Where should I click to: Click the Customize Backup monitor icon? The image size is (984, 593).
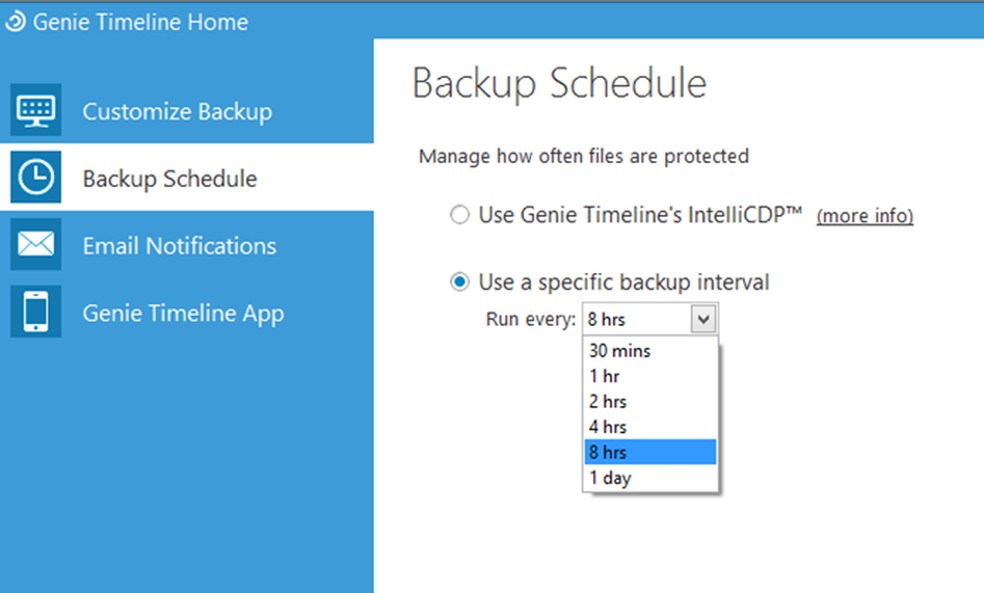(x=36, y=111)
